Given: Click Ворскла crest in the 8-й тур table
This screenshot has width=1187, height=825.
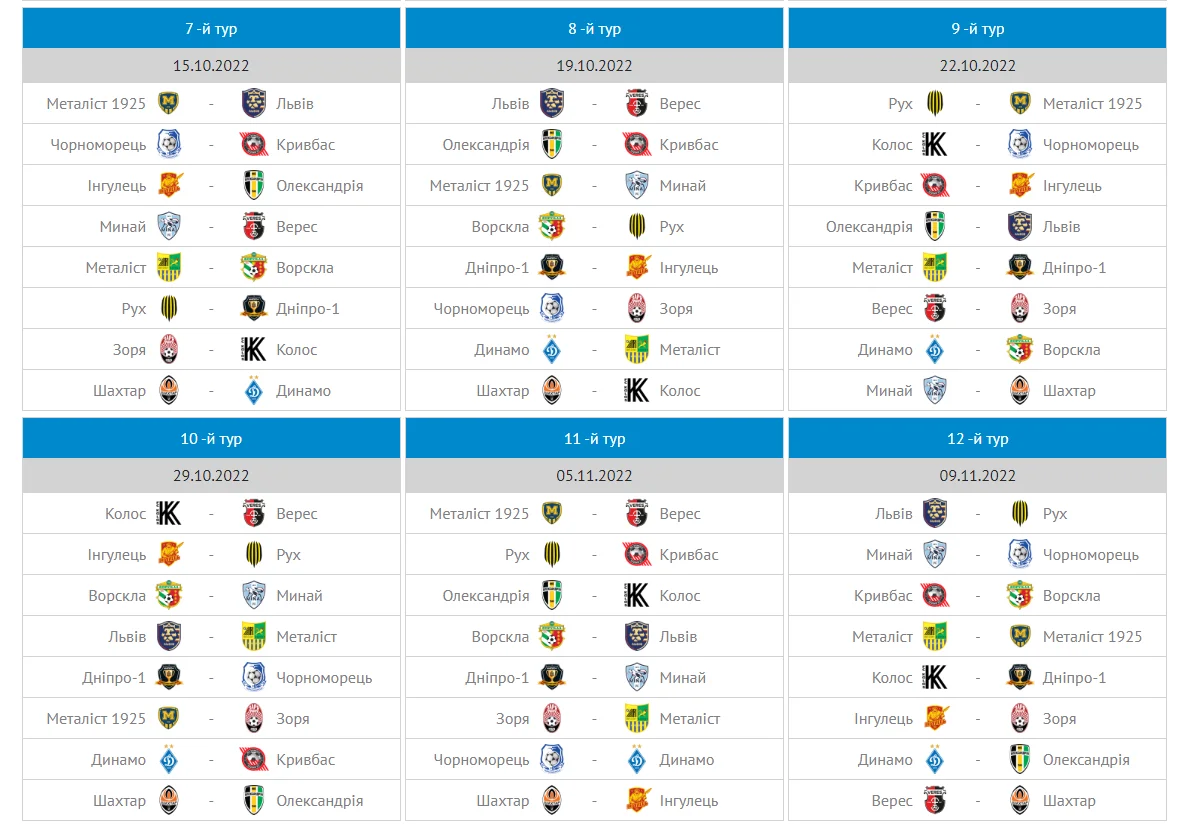Looking at the screenshot, I should (x=552, y=227).
